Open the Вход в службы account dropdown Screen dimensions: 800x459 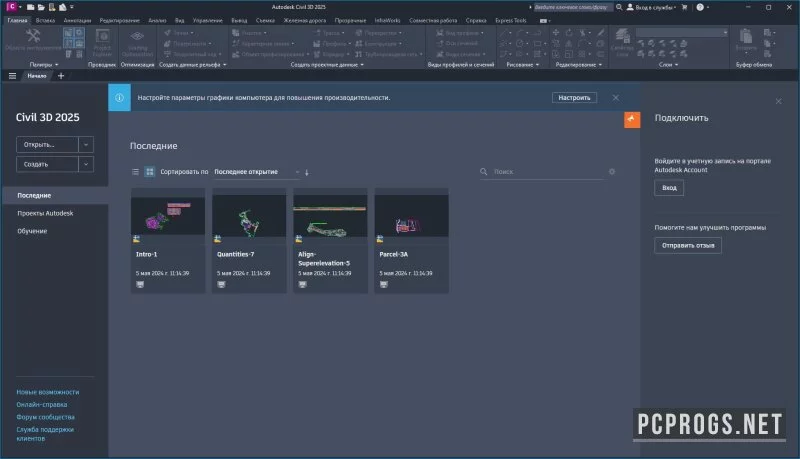click(x=651, y=7)
